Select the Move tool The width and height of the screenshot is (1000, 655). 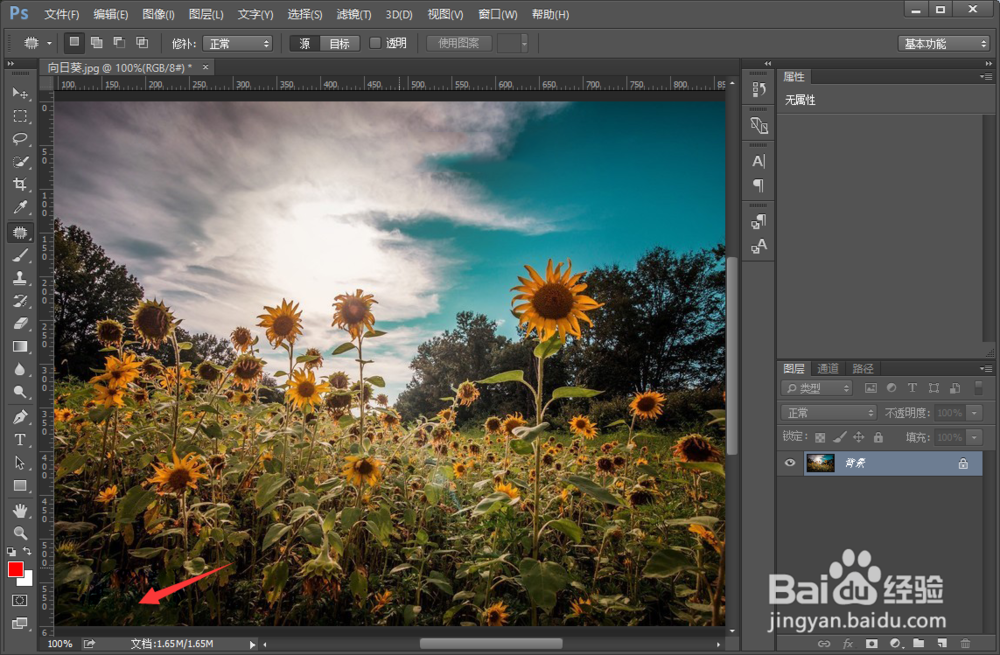coord(20,93)
